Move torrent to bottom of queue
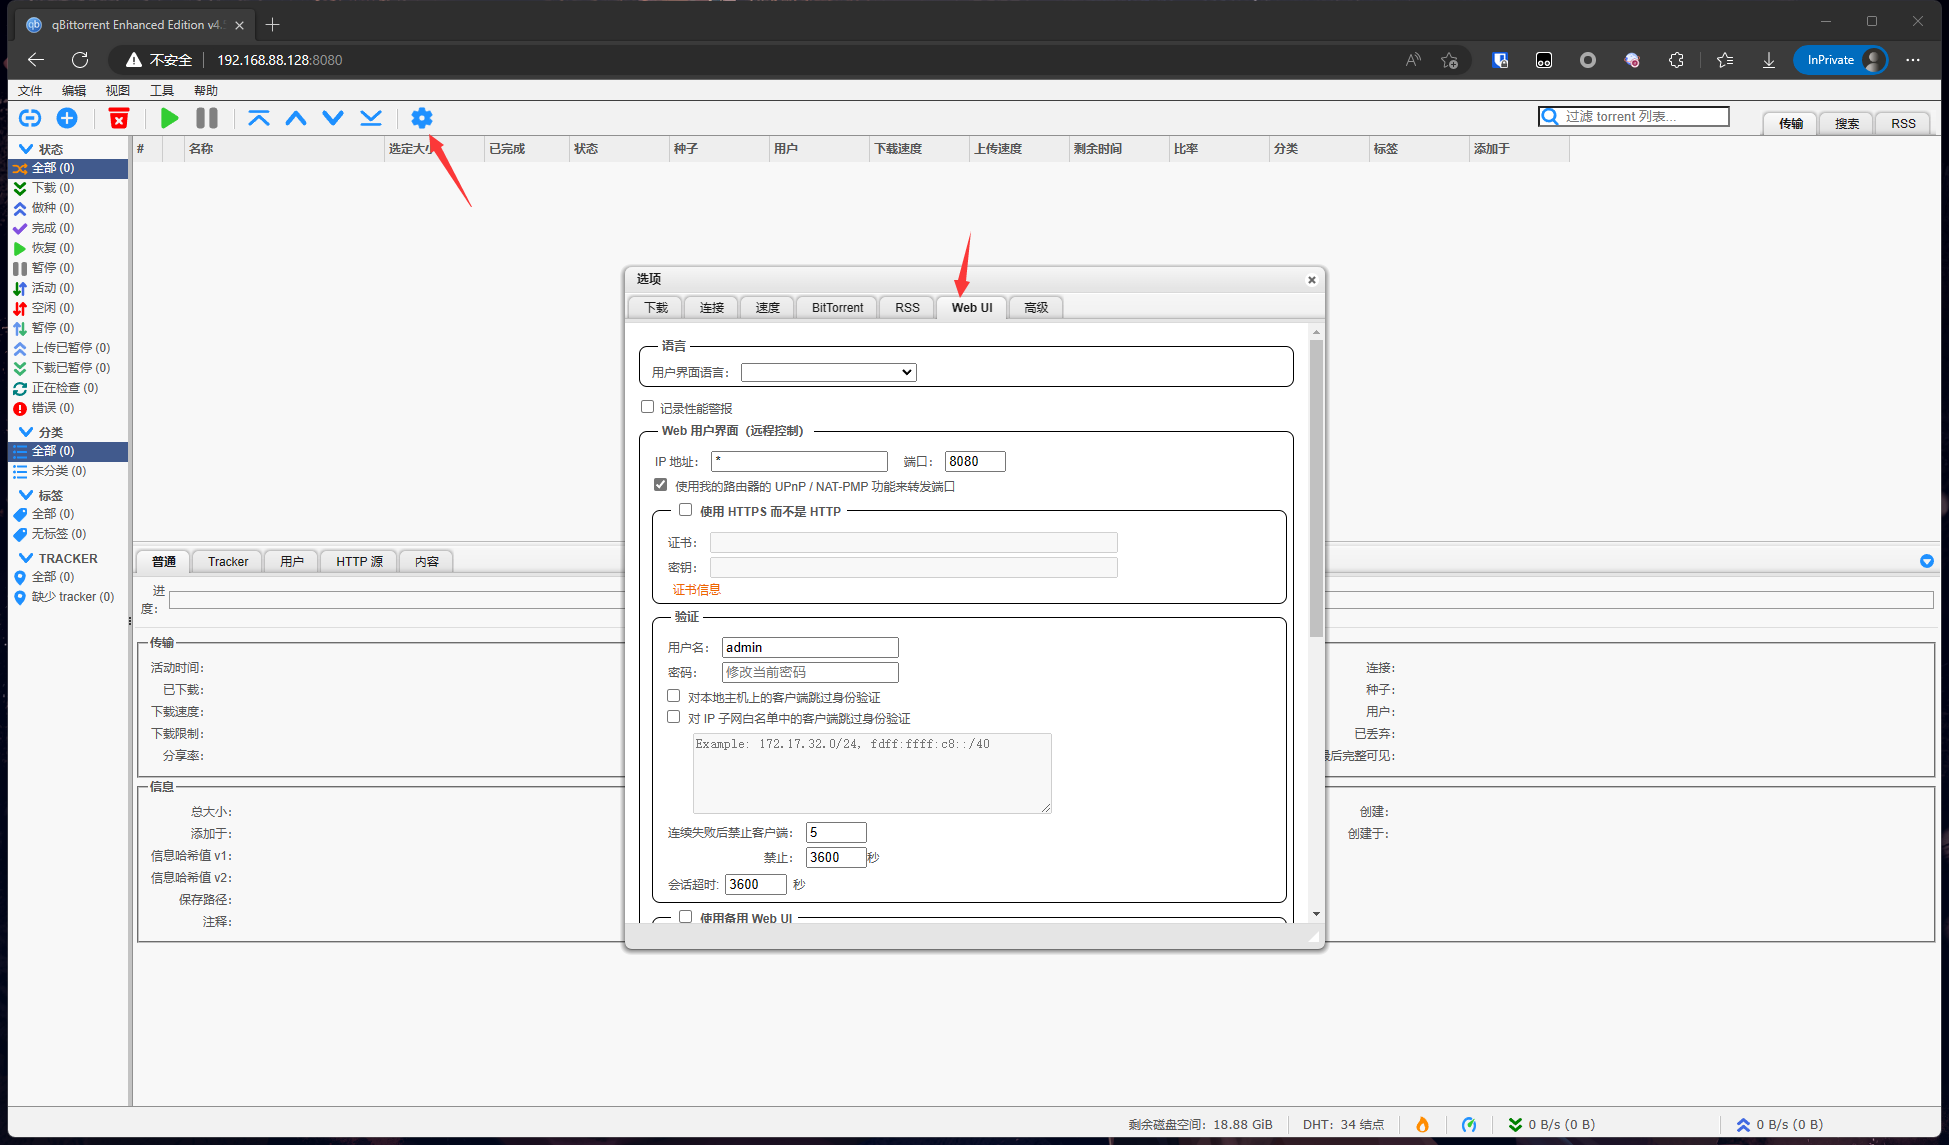This screenshot has width=1949, height=1145. [x=371, y=118]
